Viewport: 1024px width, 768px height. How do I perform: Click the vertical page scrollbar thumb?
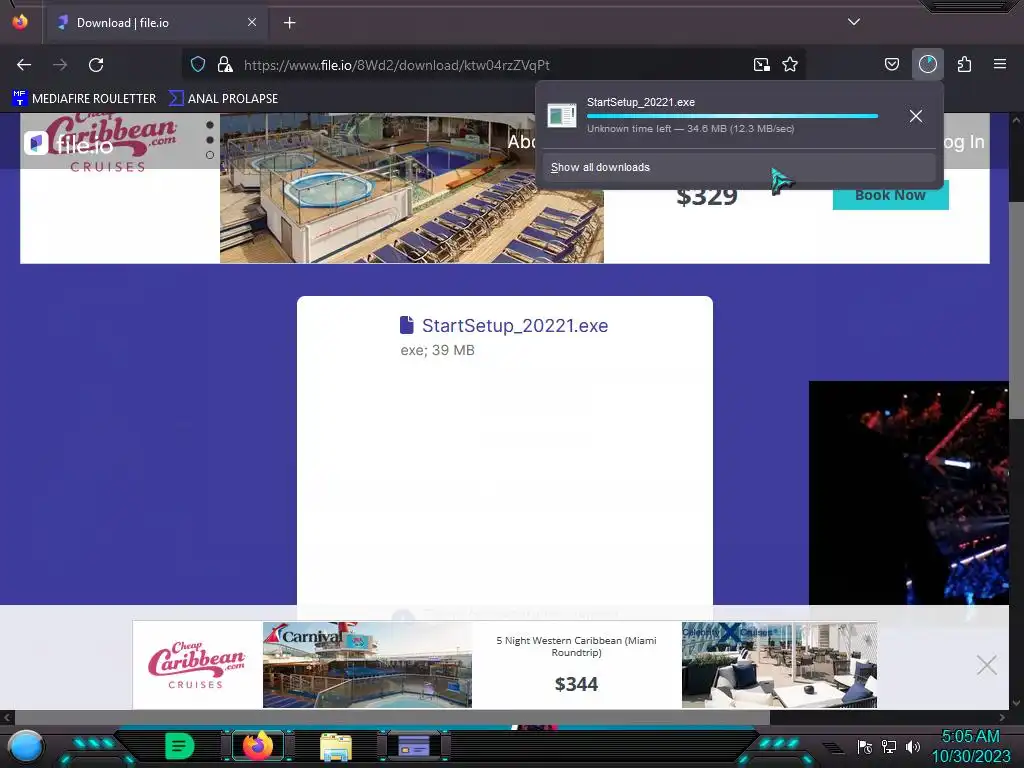tap(1016, 310)
